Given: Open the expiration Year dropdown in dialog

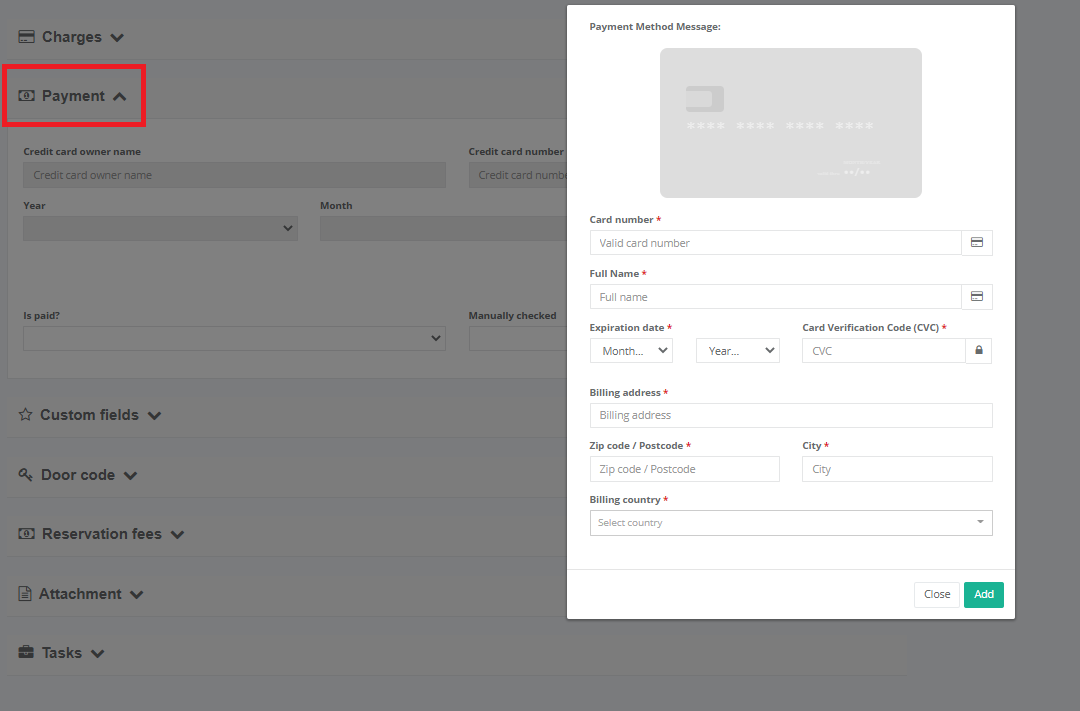Looking at the screenshot, I should click(738, 351).
